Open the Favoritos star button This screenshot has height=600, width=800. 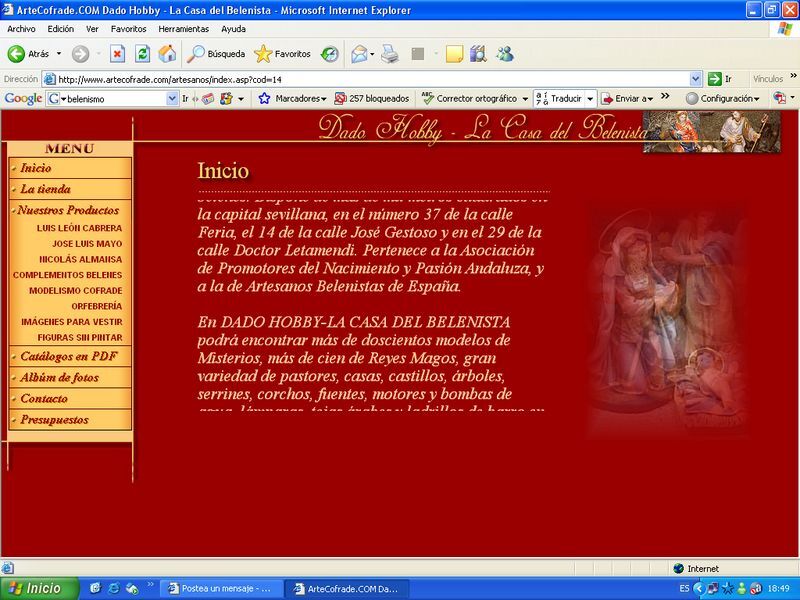point(283,54)
